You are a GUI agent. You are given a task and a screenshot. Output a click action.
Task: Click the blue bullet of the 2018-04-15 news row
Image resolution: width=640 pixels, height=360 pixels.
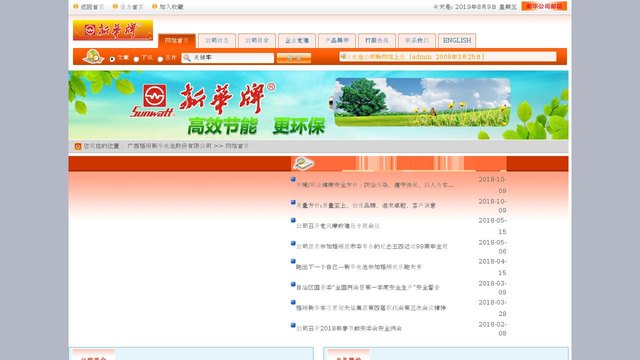click(x=293, y=261)
